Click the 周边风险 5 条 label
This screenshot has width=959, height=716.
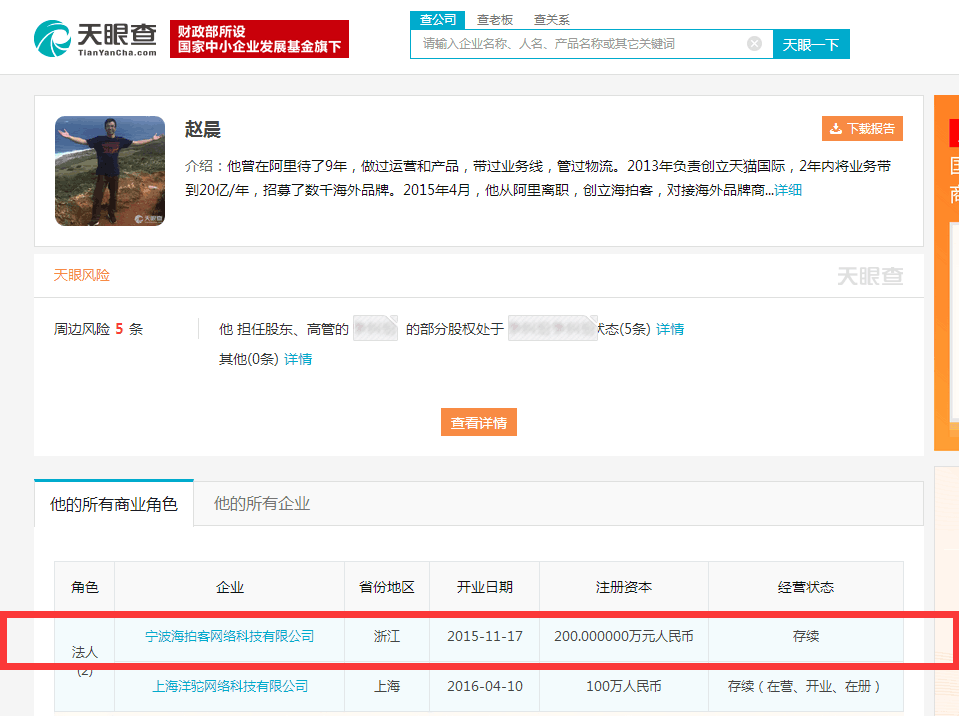[98, 329]
